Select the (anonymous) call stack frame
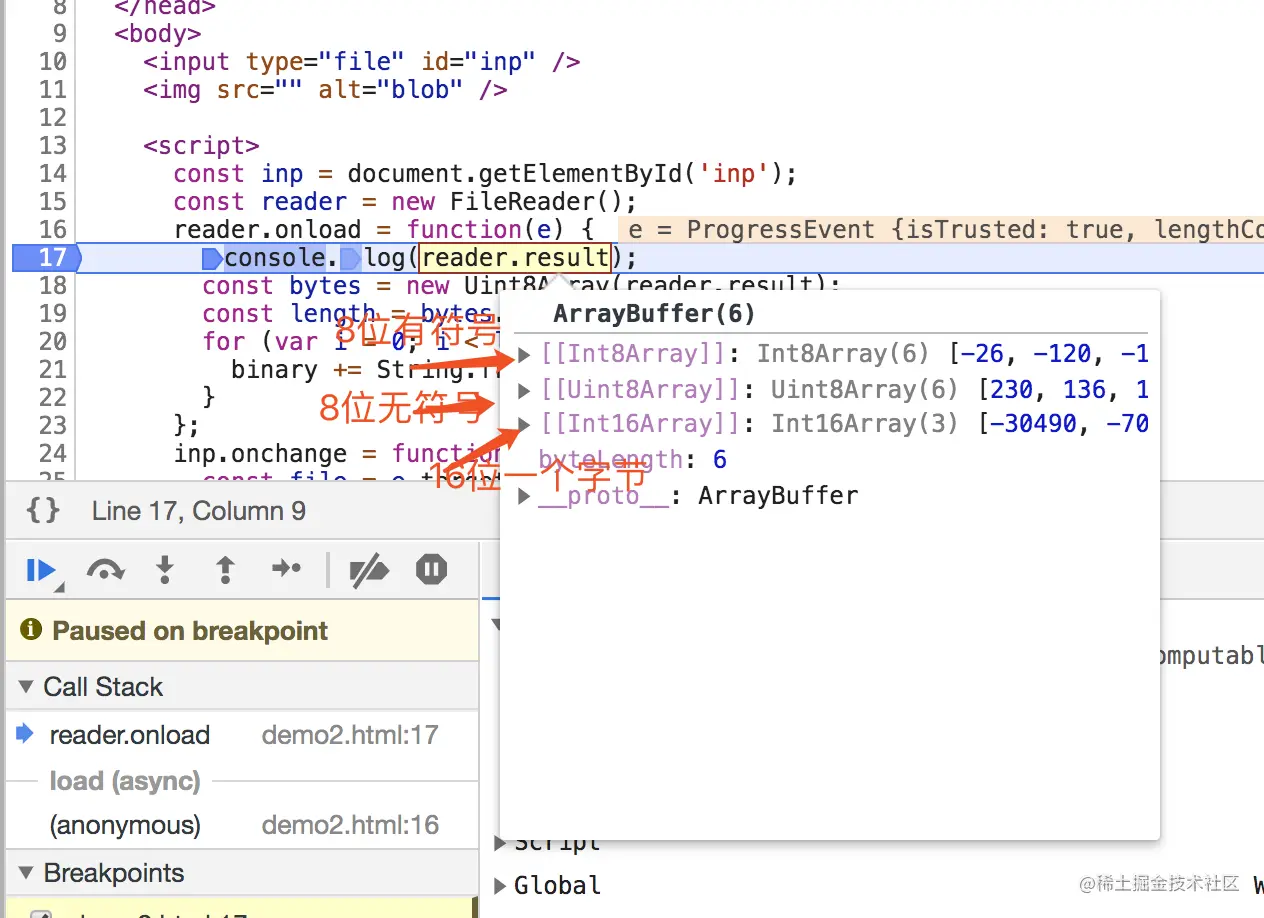Image resolution: width=1264 pixels, height=918 pixels. [242, 825]
